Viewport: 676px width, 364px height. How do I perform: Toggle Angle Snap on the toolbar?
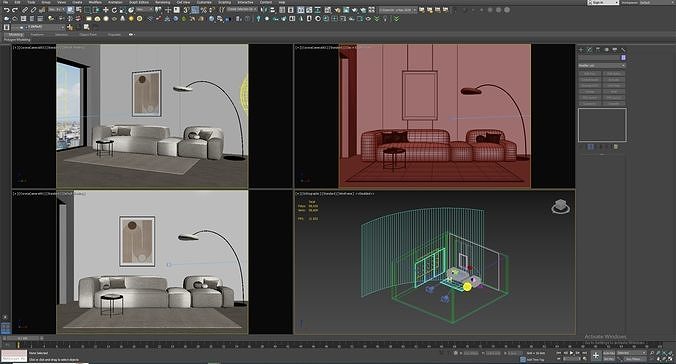coord(195,9)
